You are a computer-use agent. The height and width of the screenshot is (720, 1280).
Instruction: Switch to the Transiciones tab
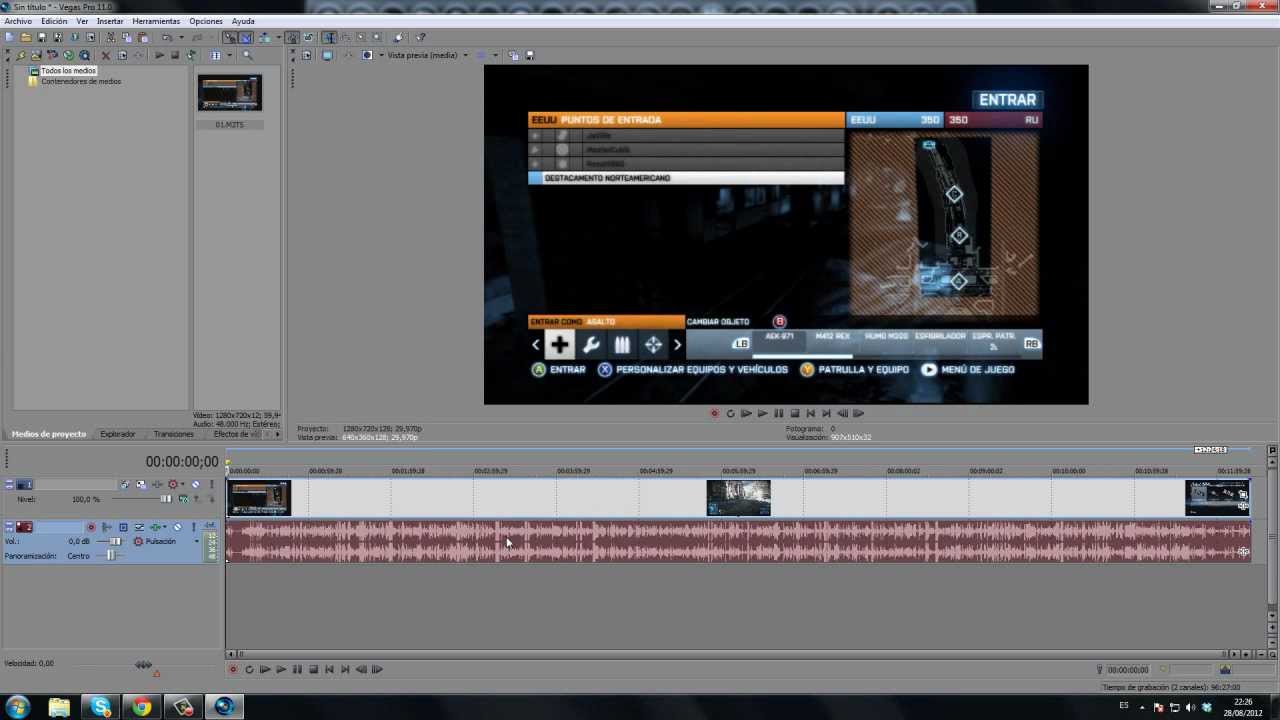[x=174, y=434]
